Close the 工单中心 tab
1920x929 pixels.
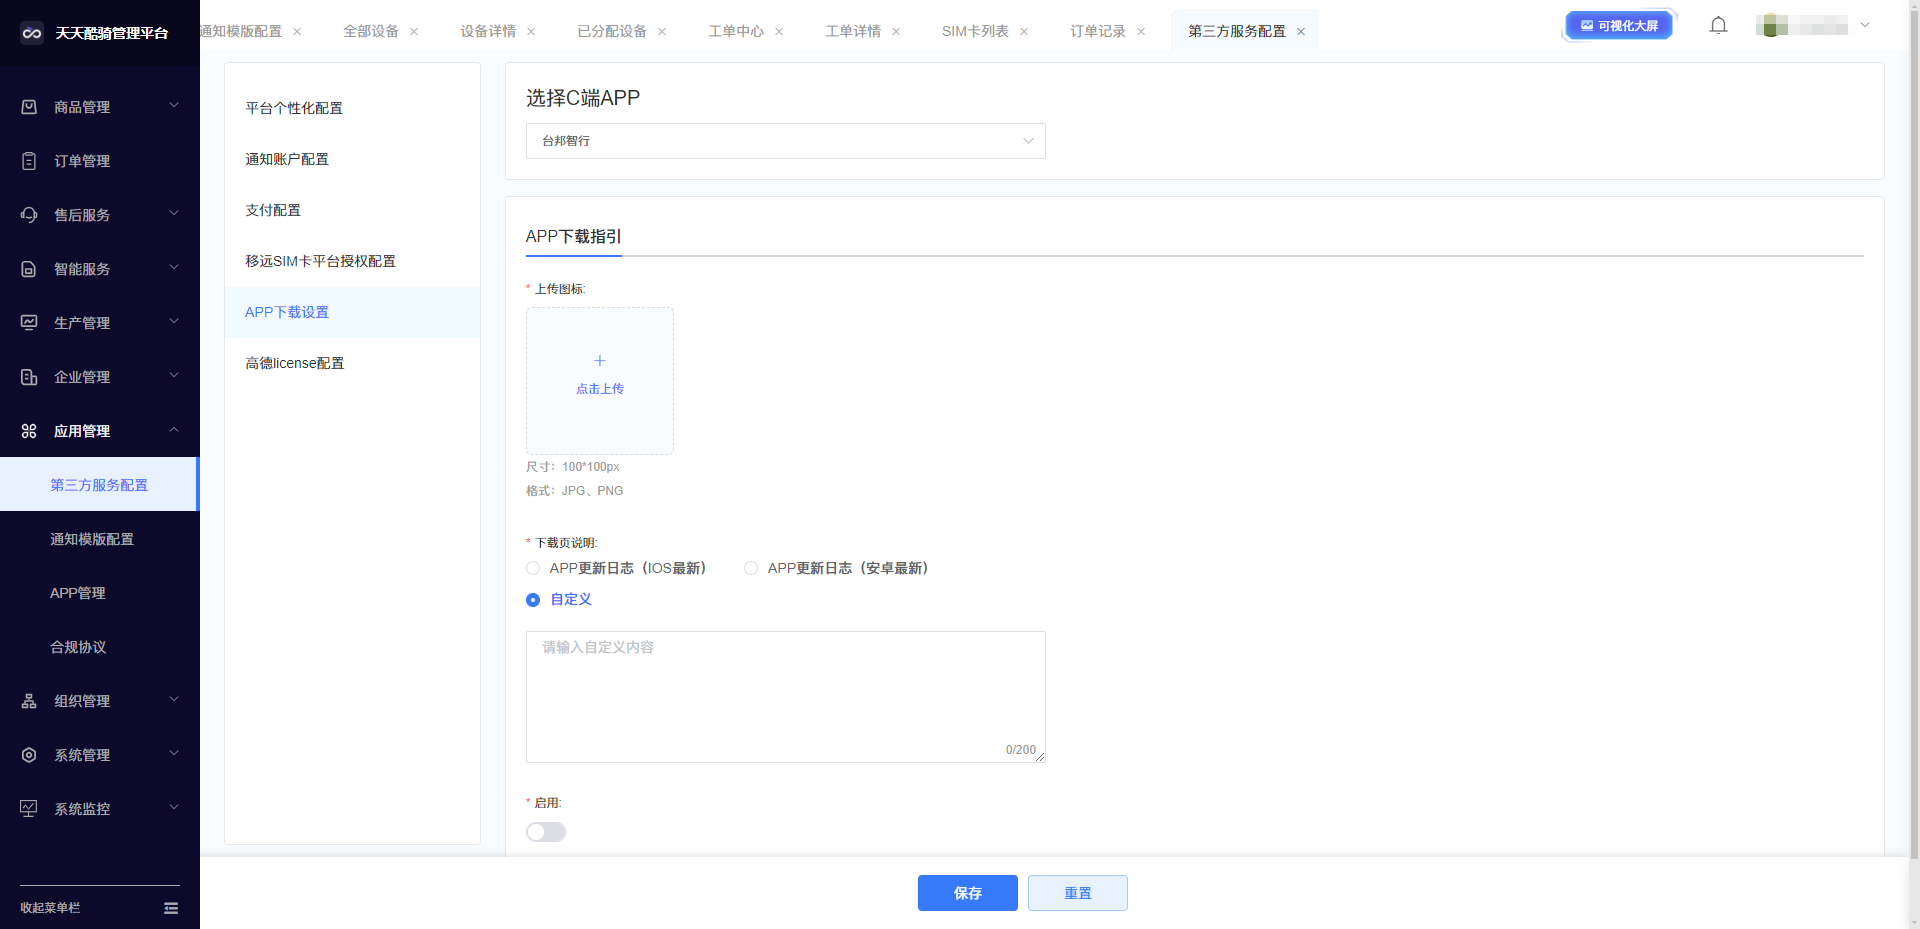779,32
